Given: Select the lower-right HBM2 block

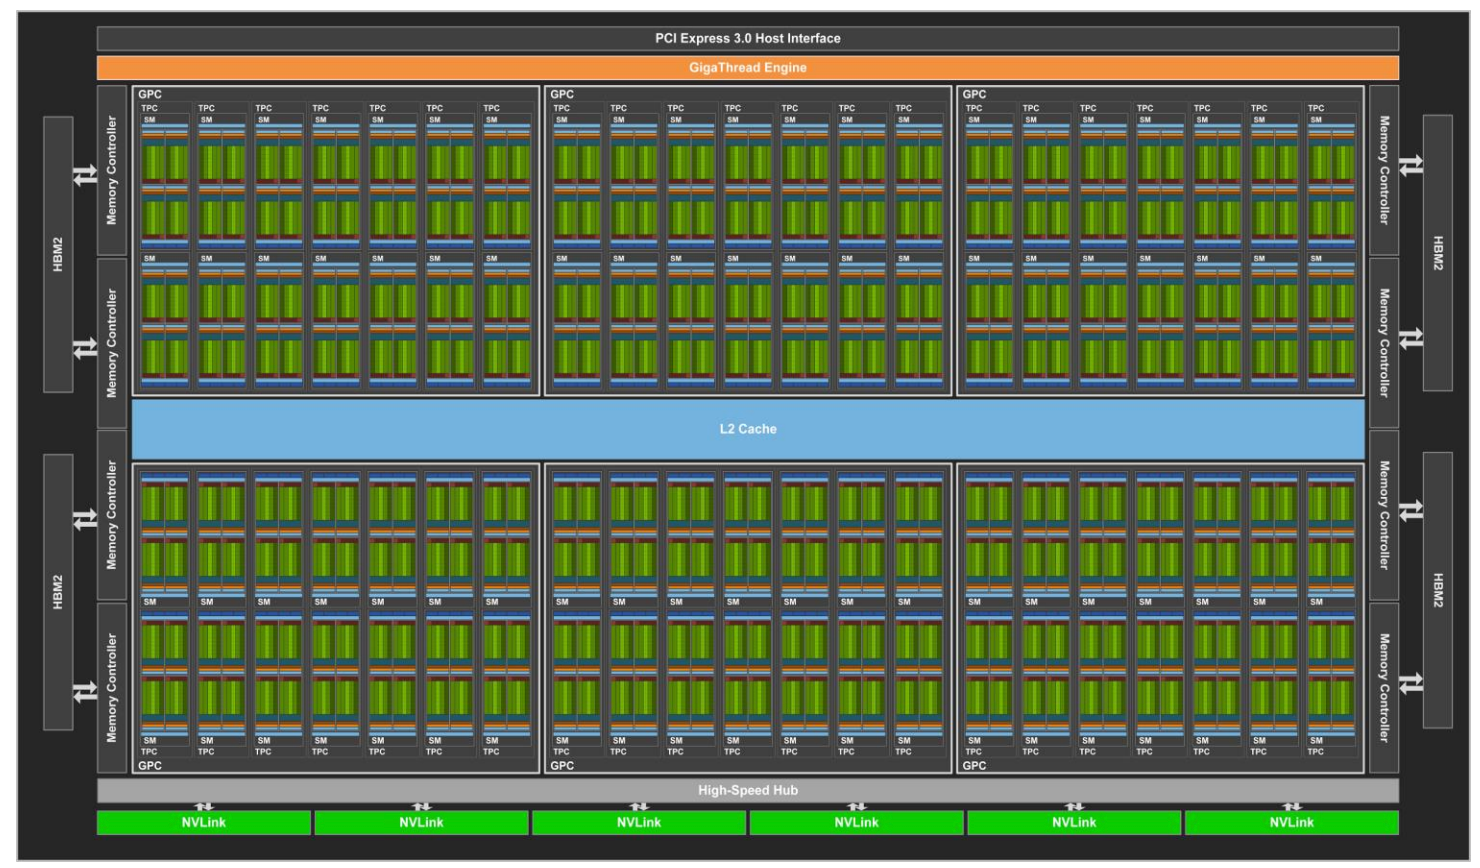Looking at the screenshot, I should pos(1437,590).
